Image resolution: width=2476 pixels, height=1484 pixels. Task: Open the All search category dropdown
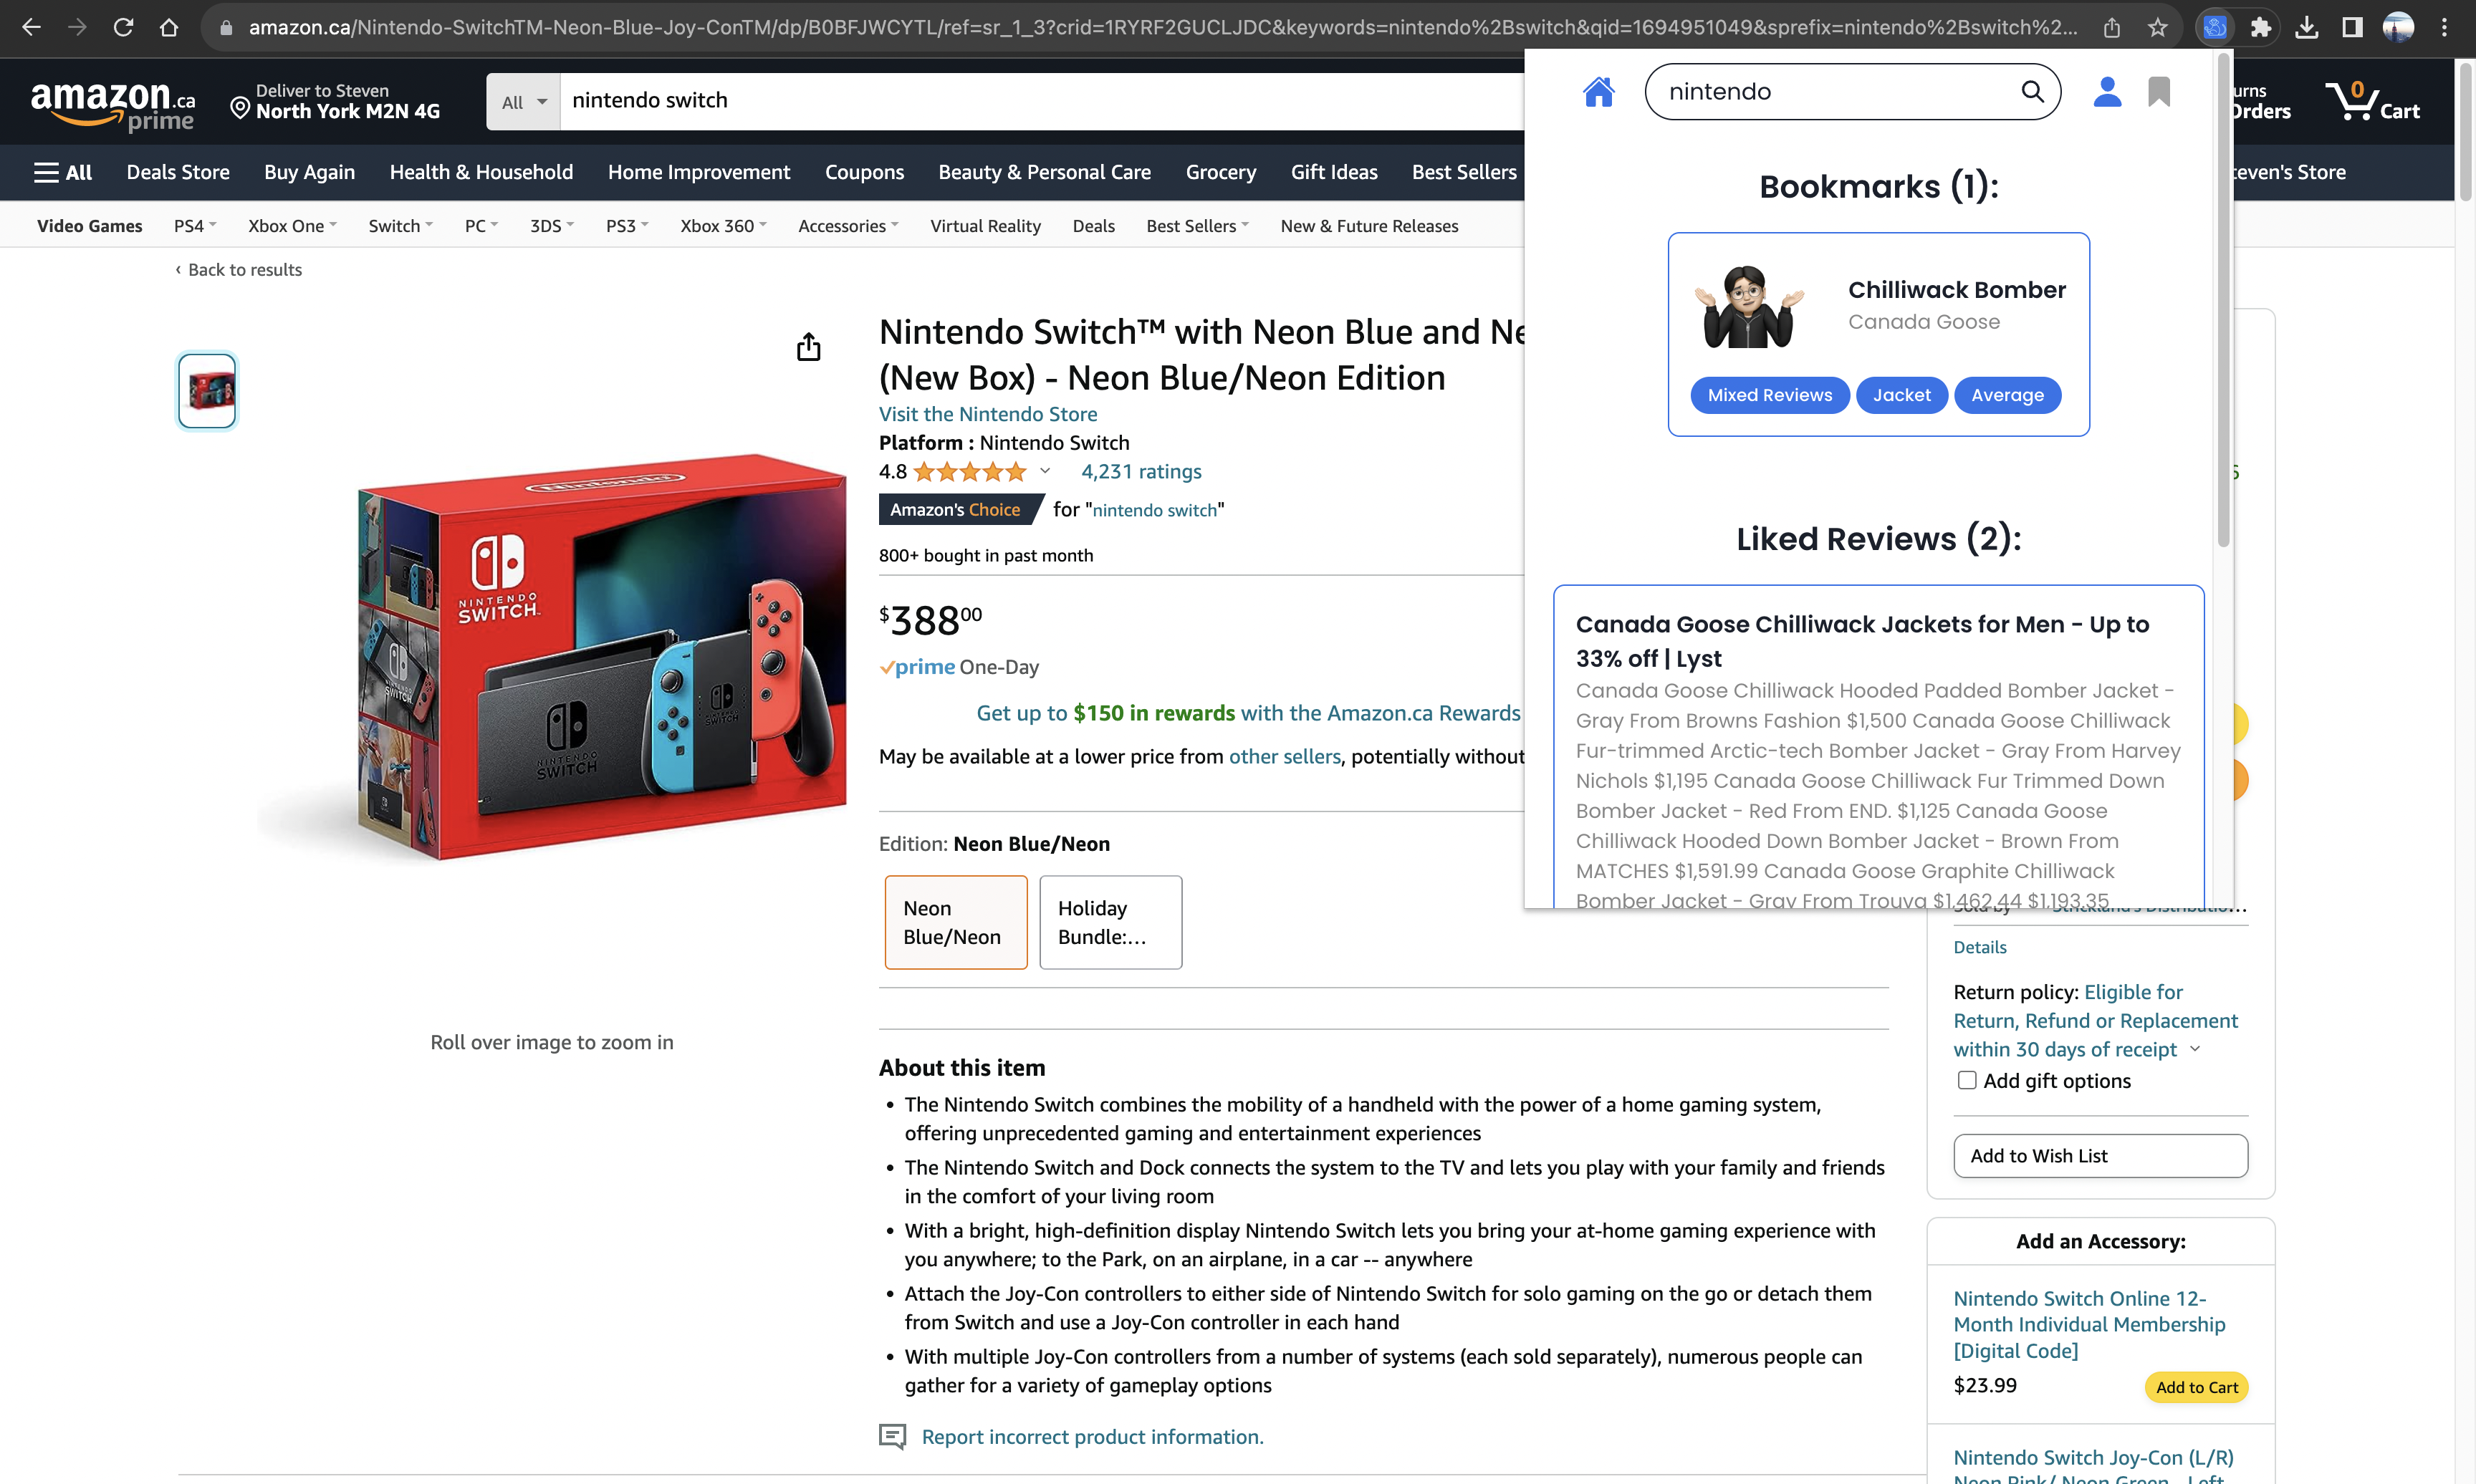pos(523,101)
